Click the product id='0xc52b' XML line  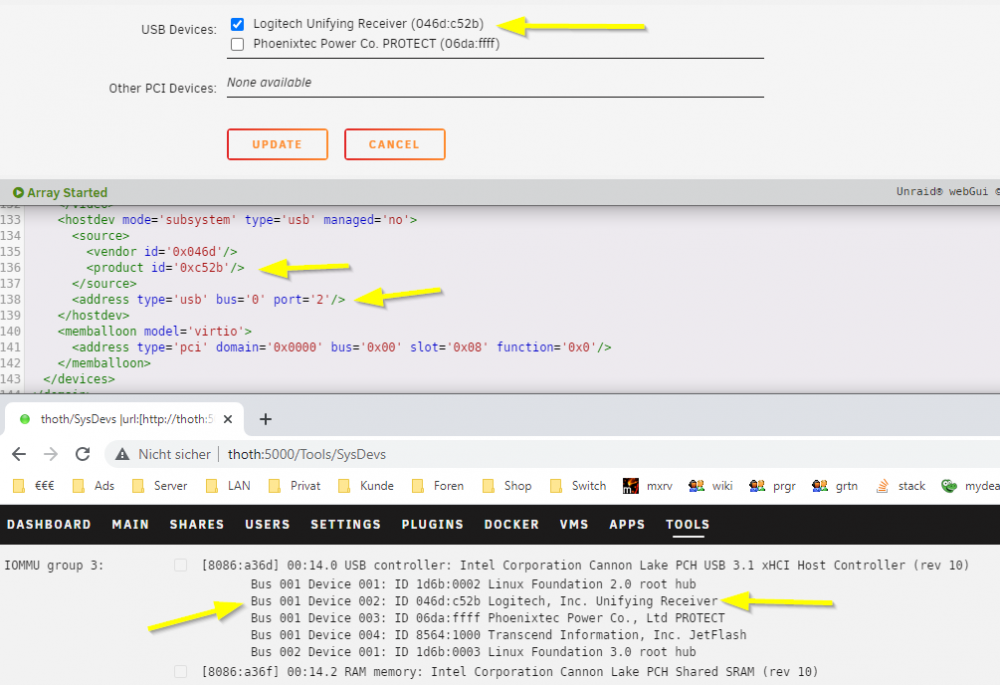coord(165,267)
